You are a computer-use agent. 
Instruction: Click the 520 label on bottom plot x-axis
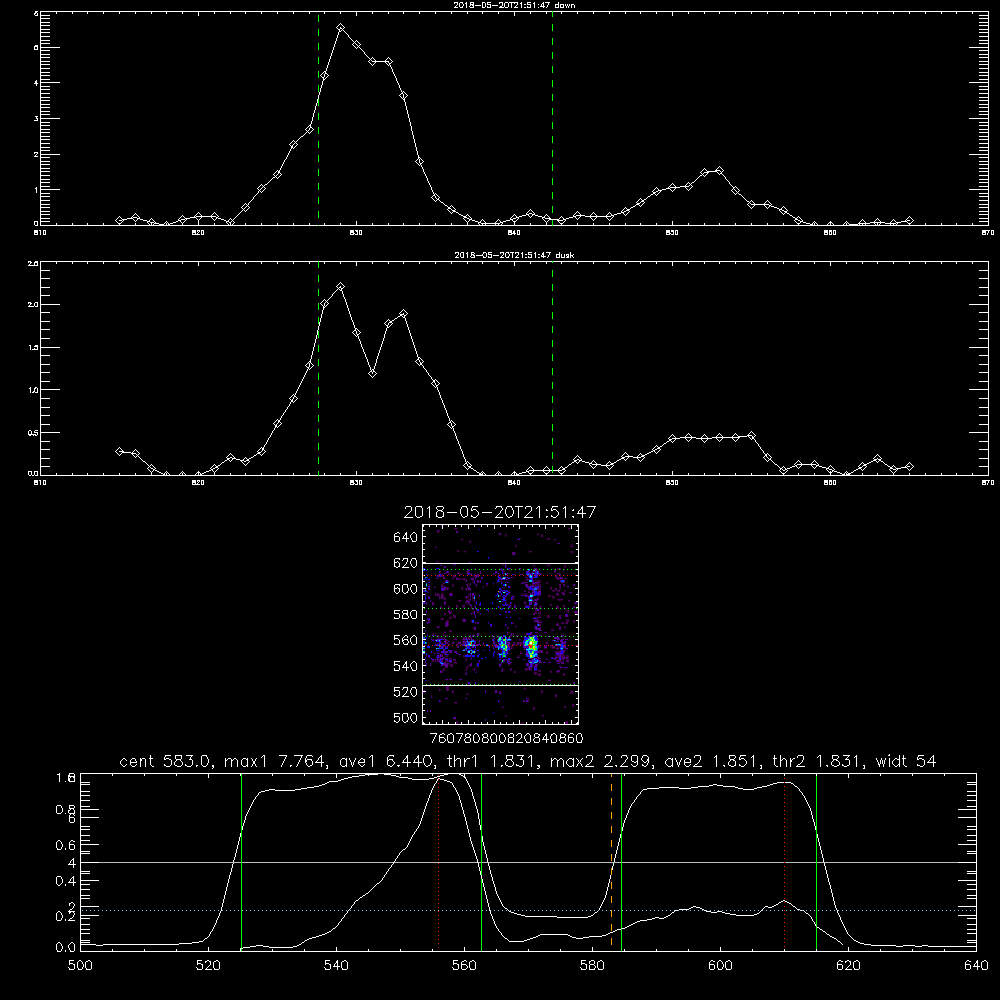(x=208, y=966)
